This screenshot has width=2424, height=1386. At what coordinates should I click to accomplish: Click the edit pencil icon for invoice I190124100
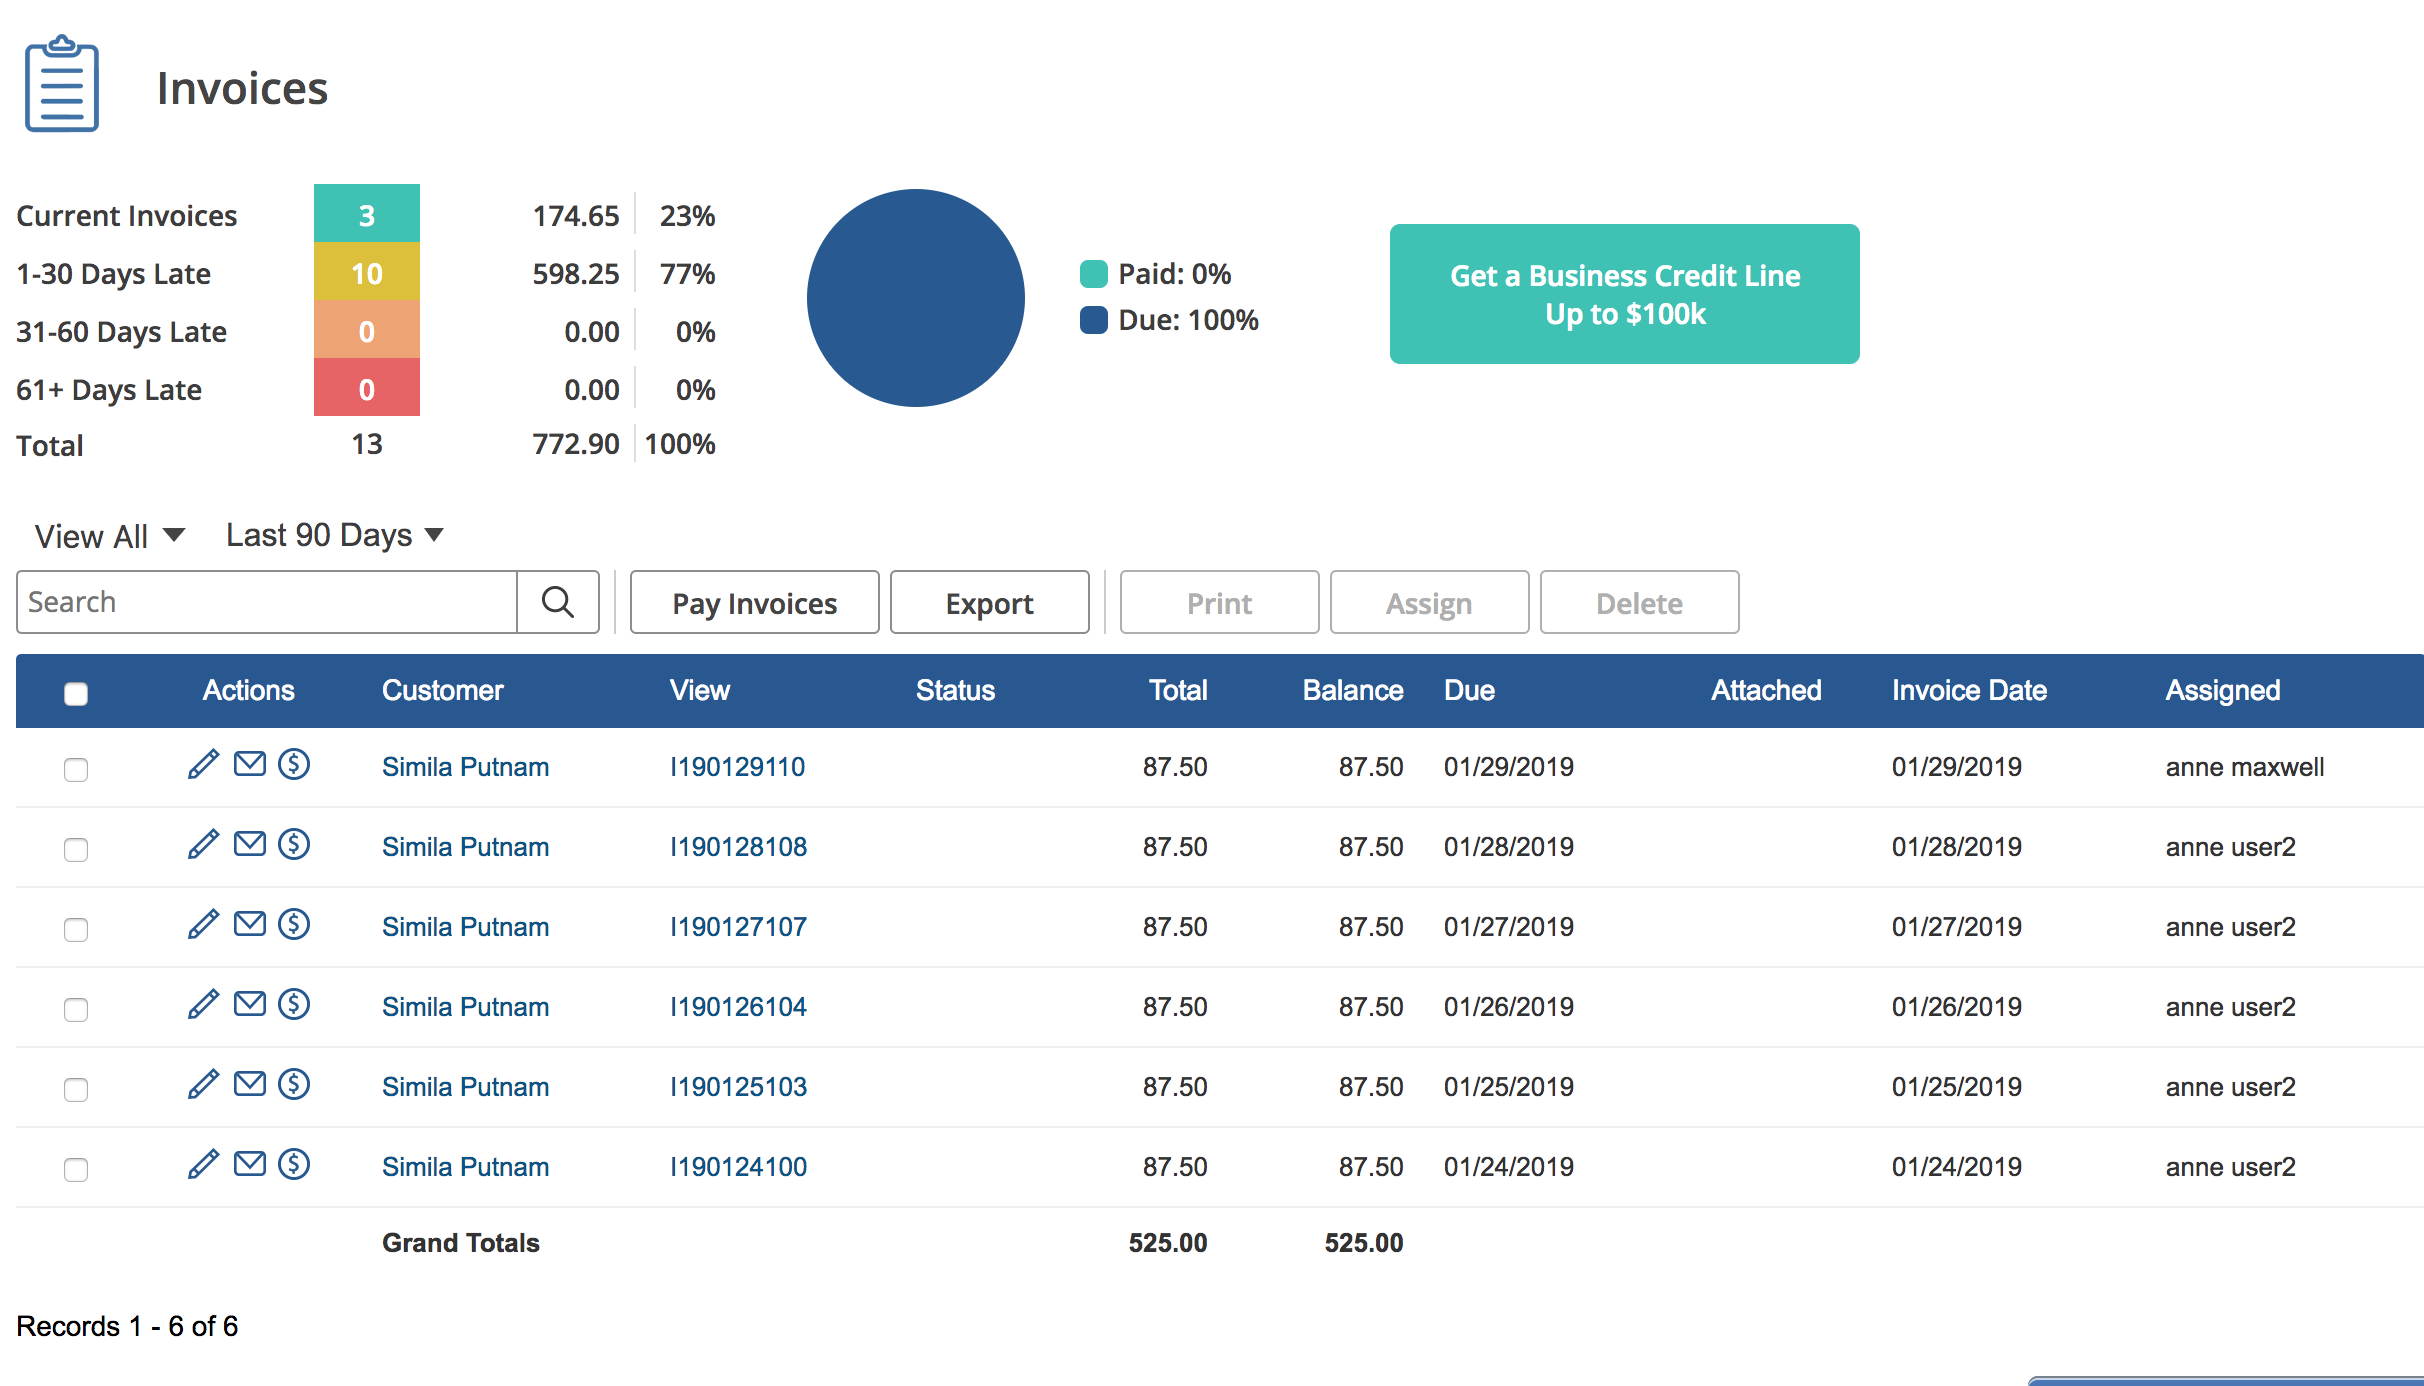coord(203,1165)
